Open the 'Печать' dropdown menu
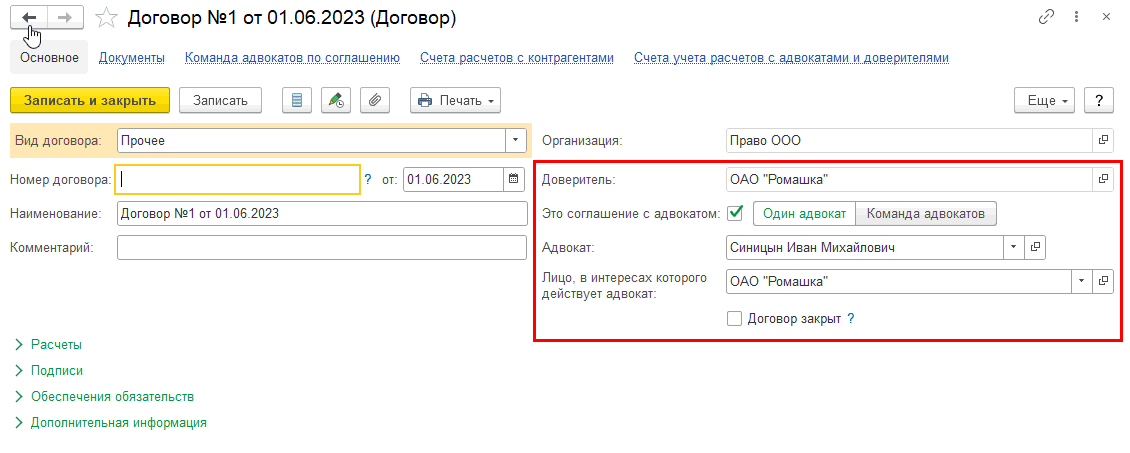 pos(455,100)
